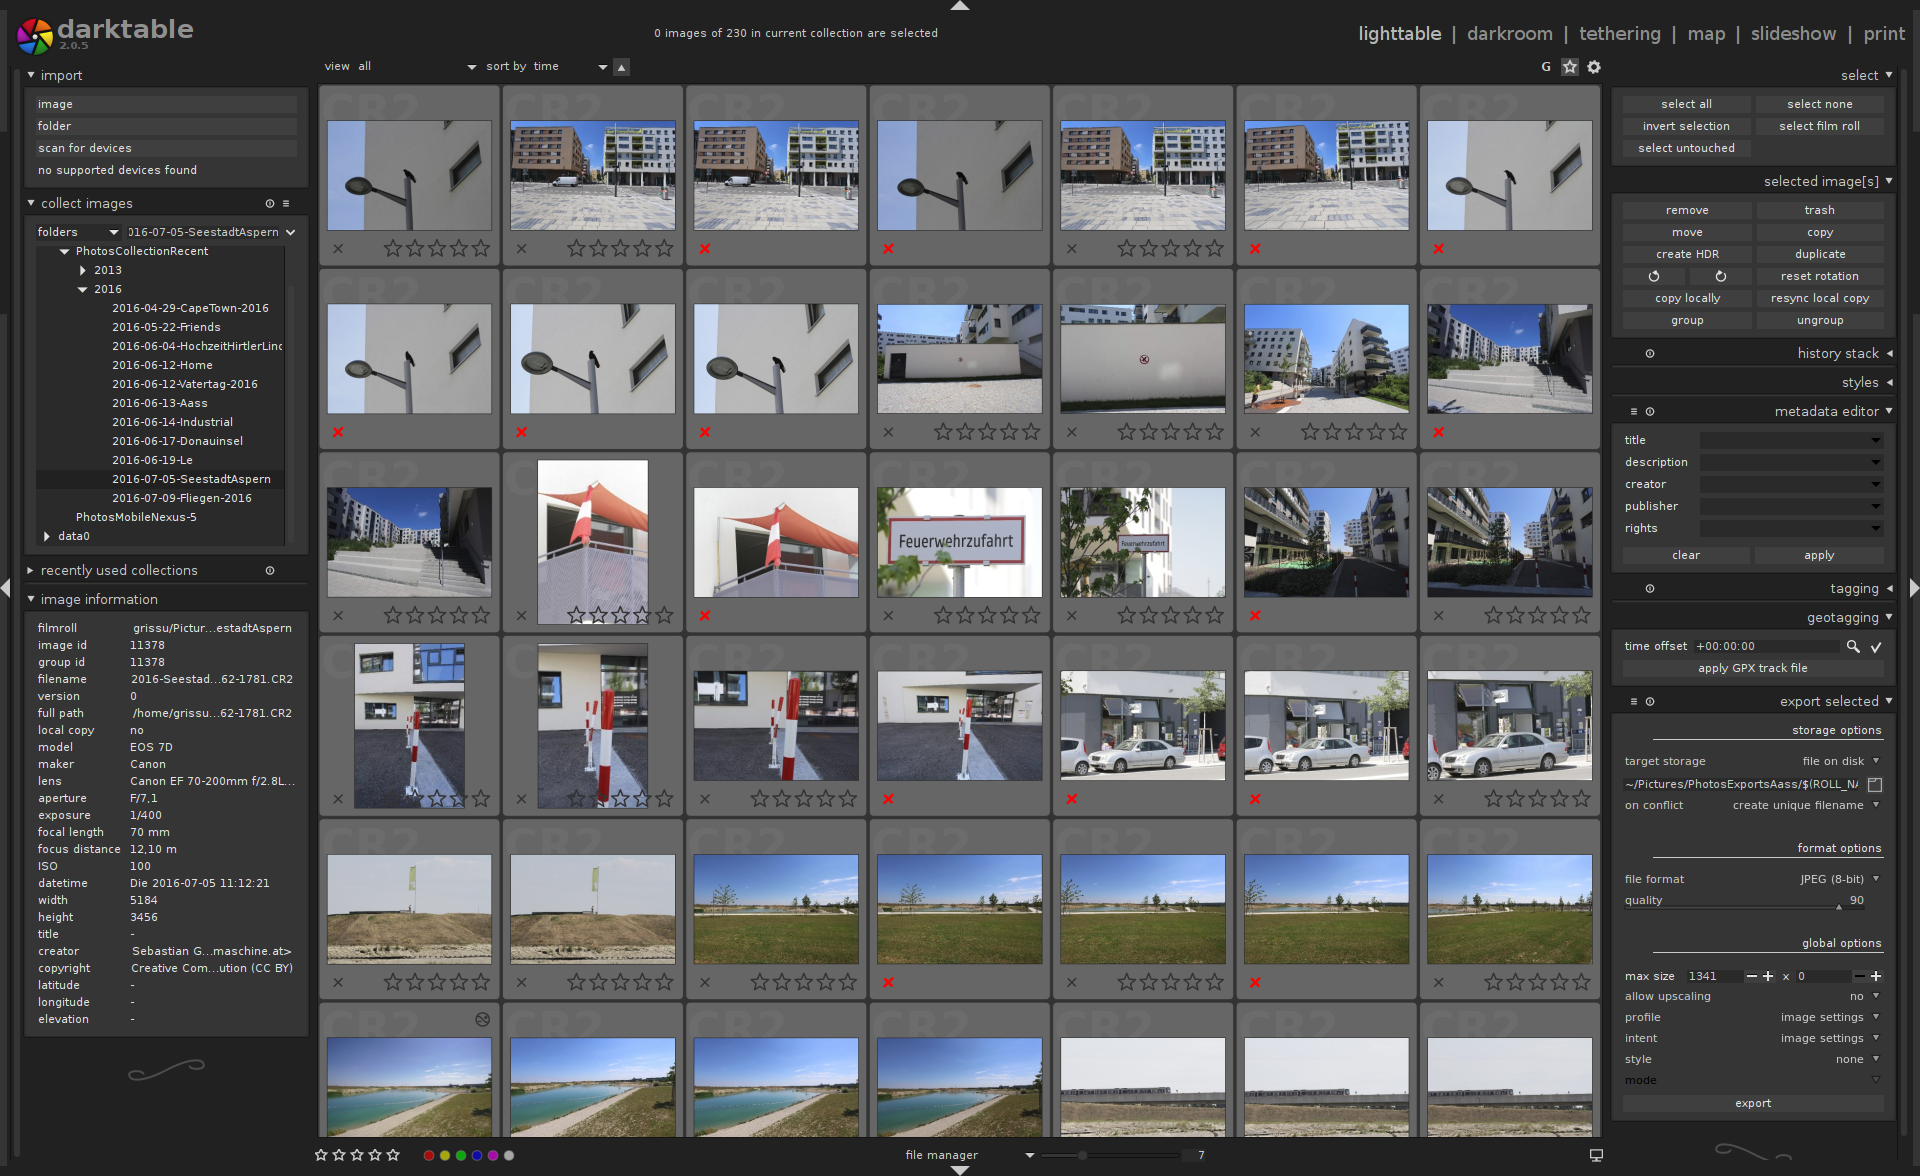Open the target storage dropdown
The height and width of the screenshot is (1176, 1920).
[1753, 761]
